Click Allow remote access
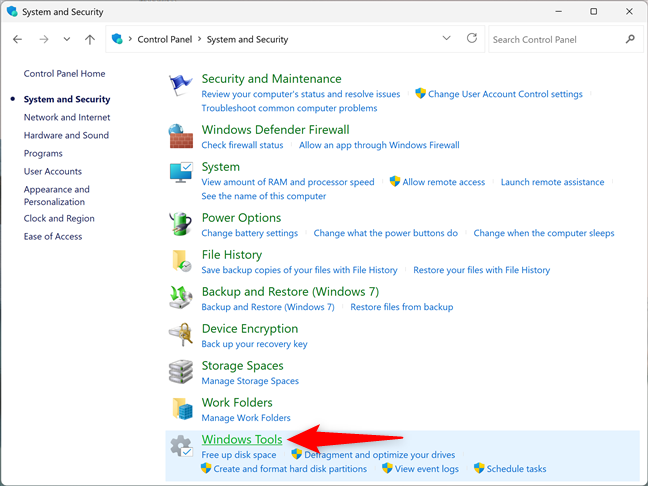Viewport: 648px width, 486px height. point(443,182)
